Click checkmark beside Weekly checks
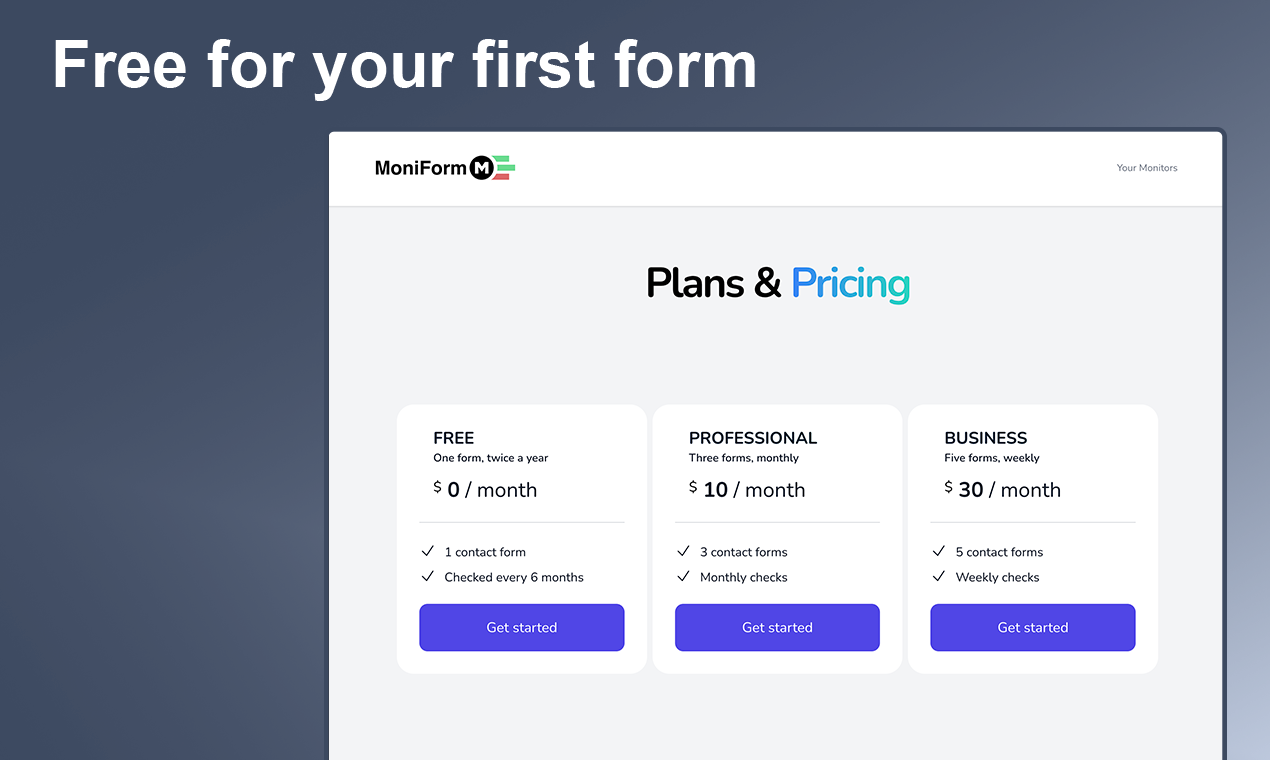The width and height of the screenshot is (1270, 760). [x=939, y=576]
